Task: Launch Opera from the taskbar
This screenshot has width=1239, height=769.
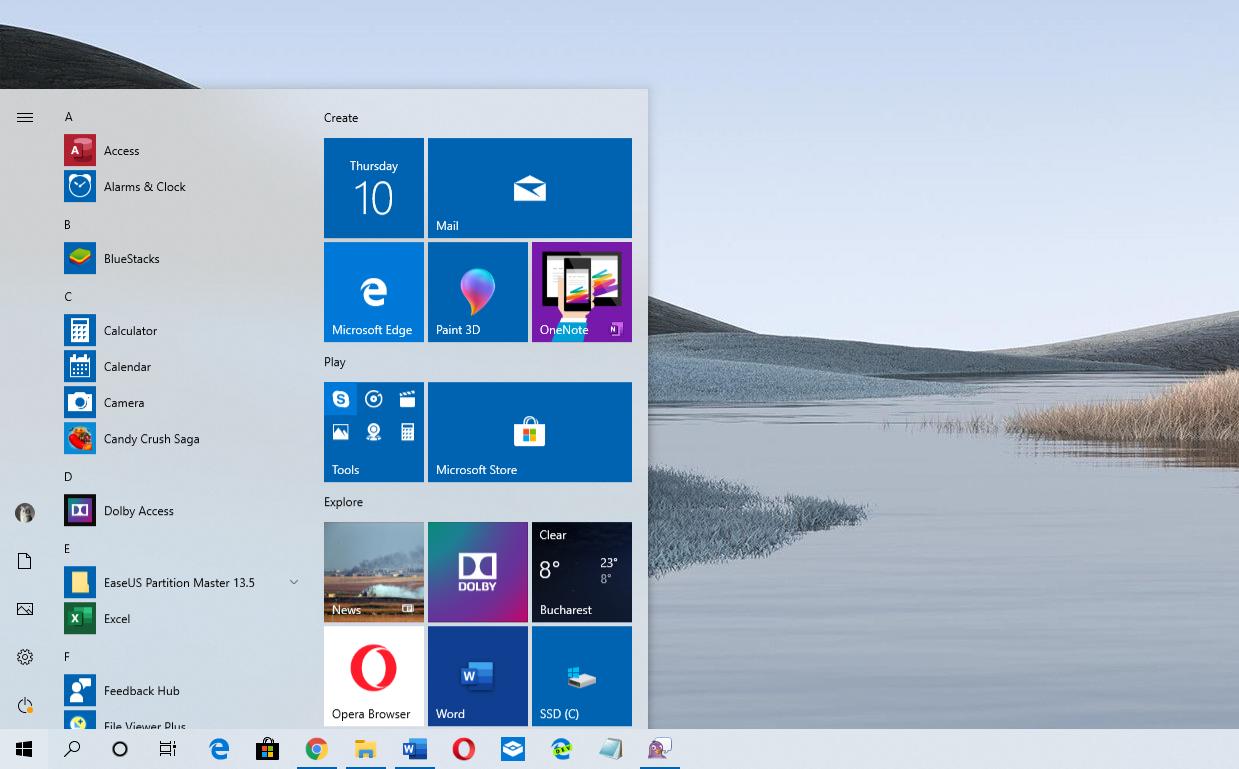Action: click(464, 749)
